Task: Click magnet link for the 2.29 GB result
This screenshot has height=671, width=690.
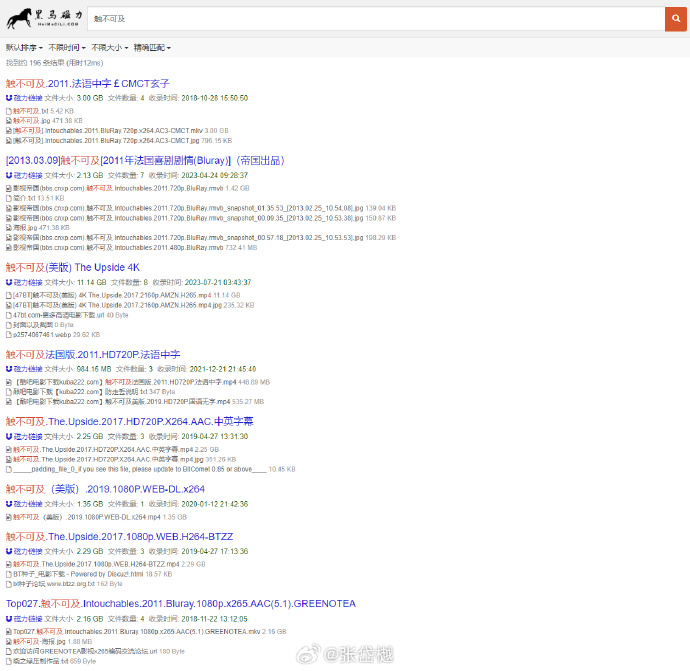Action: 24,551
